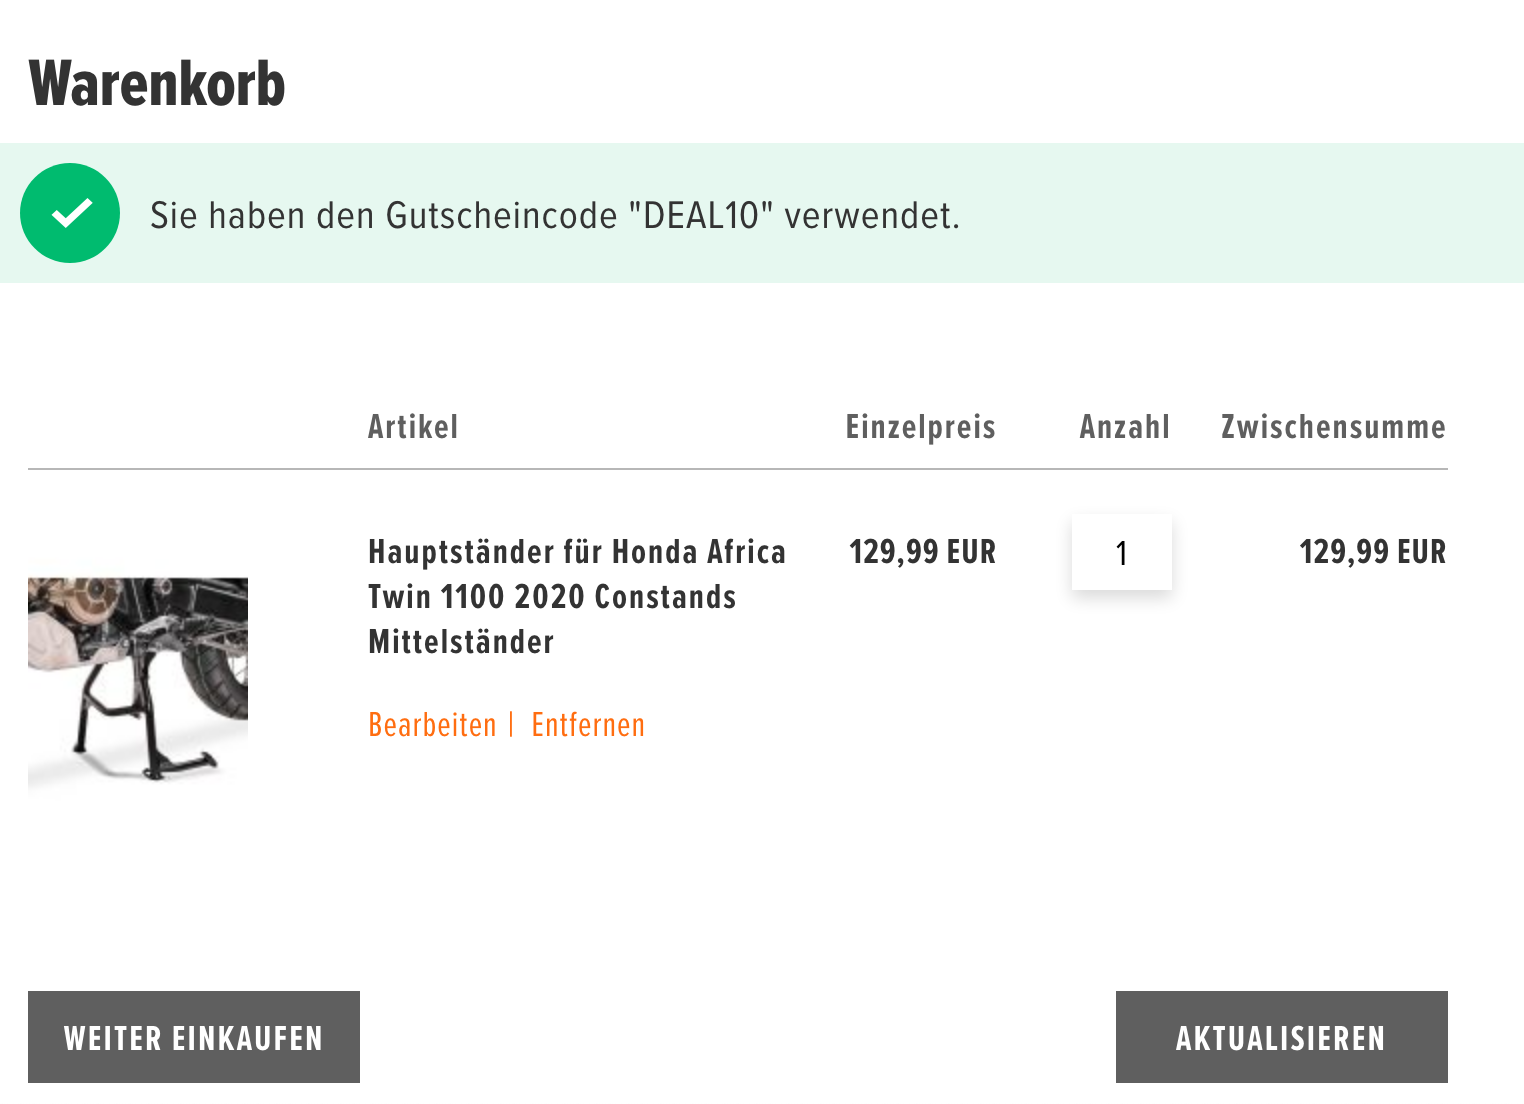Remove item via Entfernen link
1524x1104 pixels.
(588, 725)
